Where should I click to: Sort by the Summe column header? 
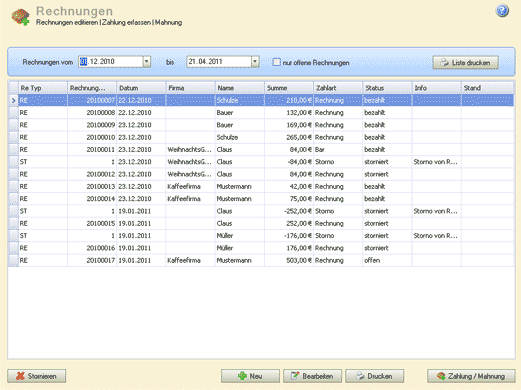289,88
